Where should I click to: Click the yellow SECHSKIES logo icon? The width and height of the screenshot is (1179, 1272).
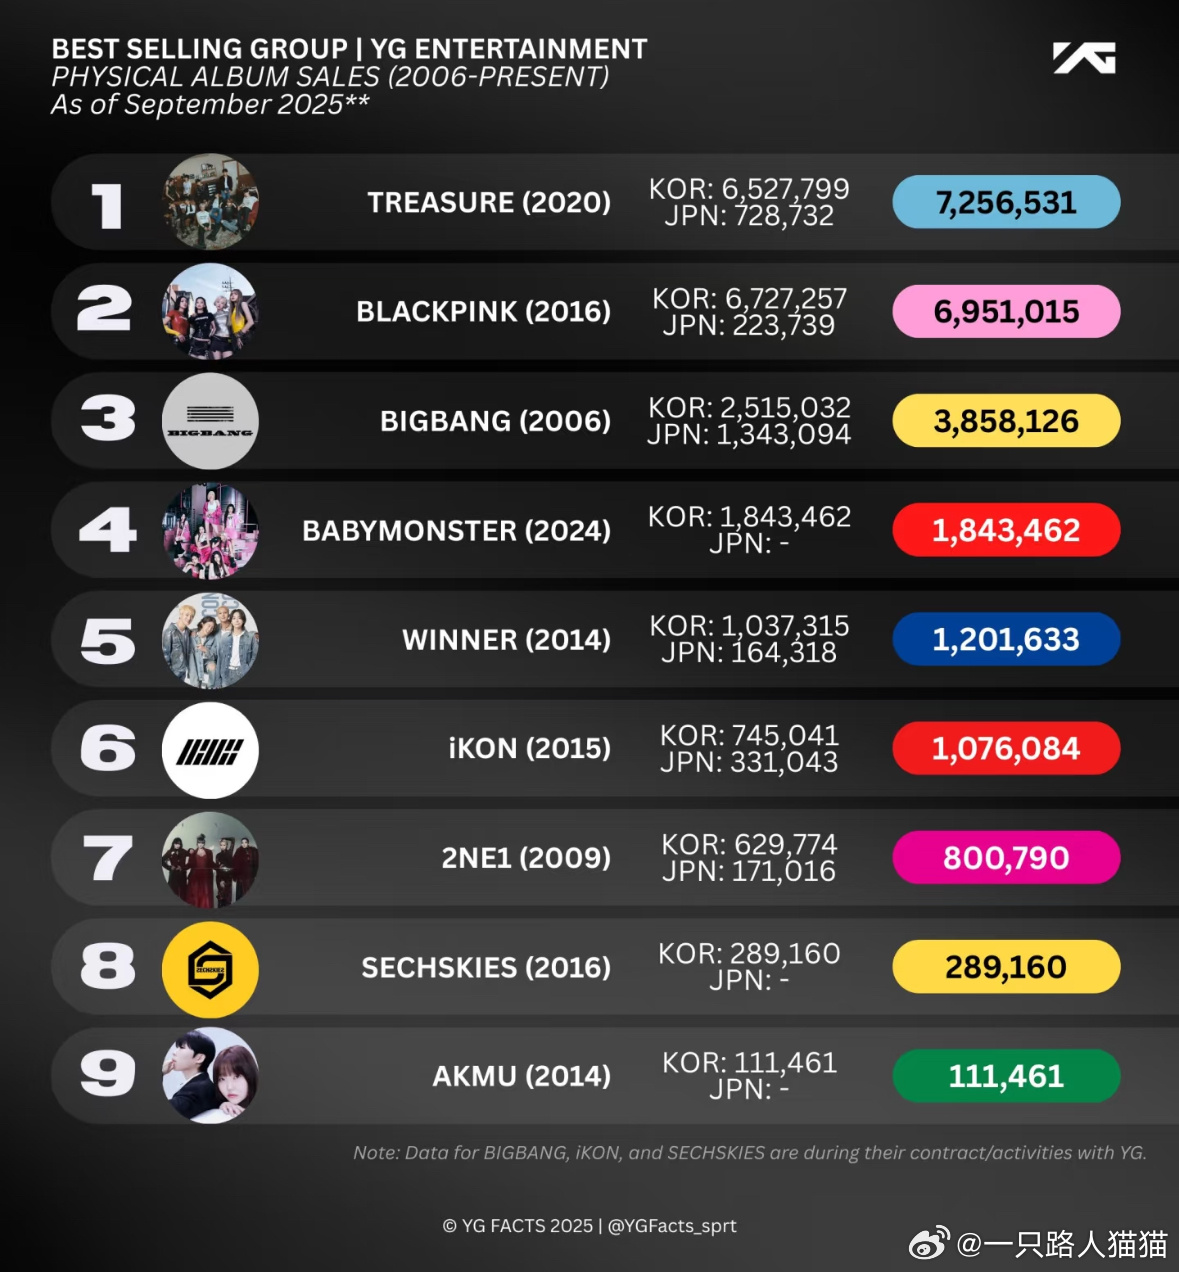click(210, 968)
